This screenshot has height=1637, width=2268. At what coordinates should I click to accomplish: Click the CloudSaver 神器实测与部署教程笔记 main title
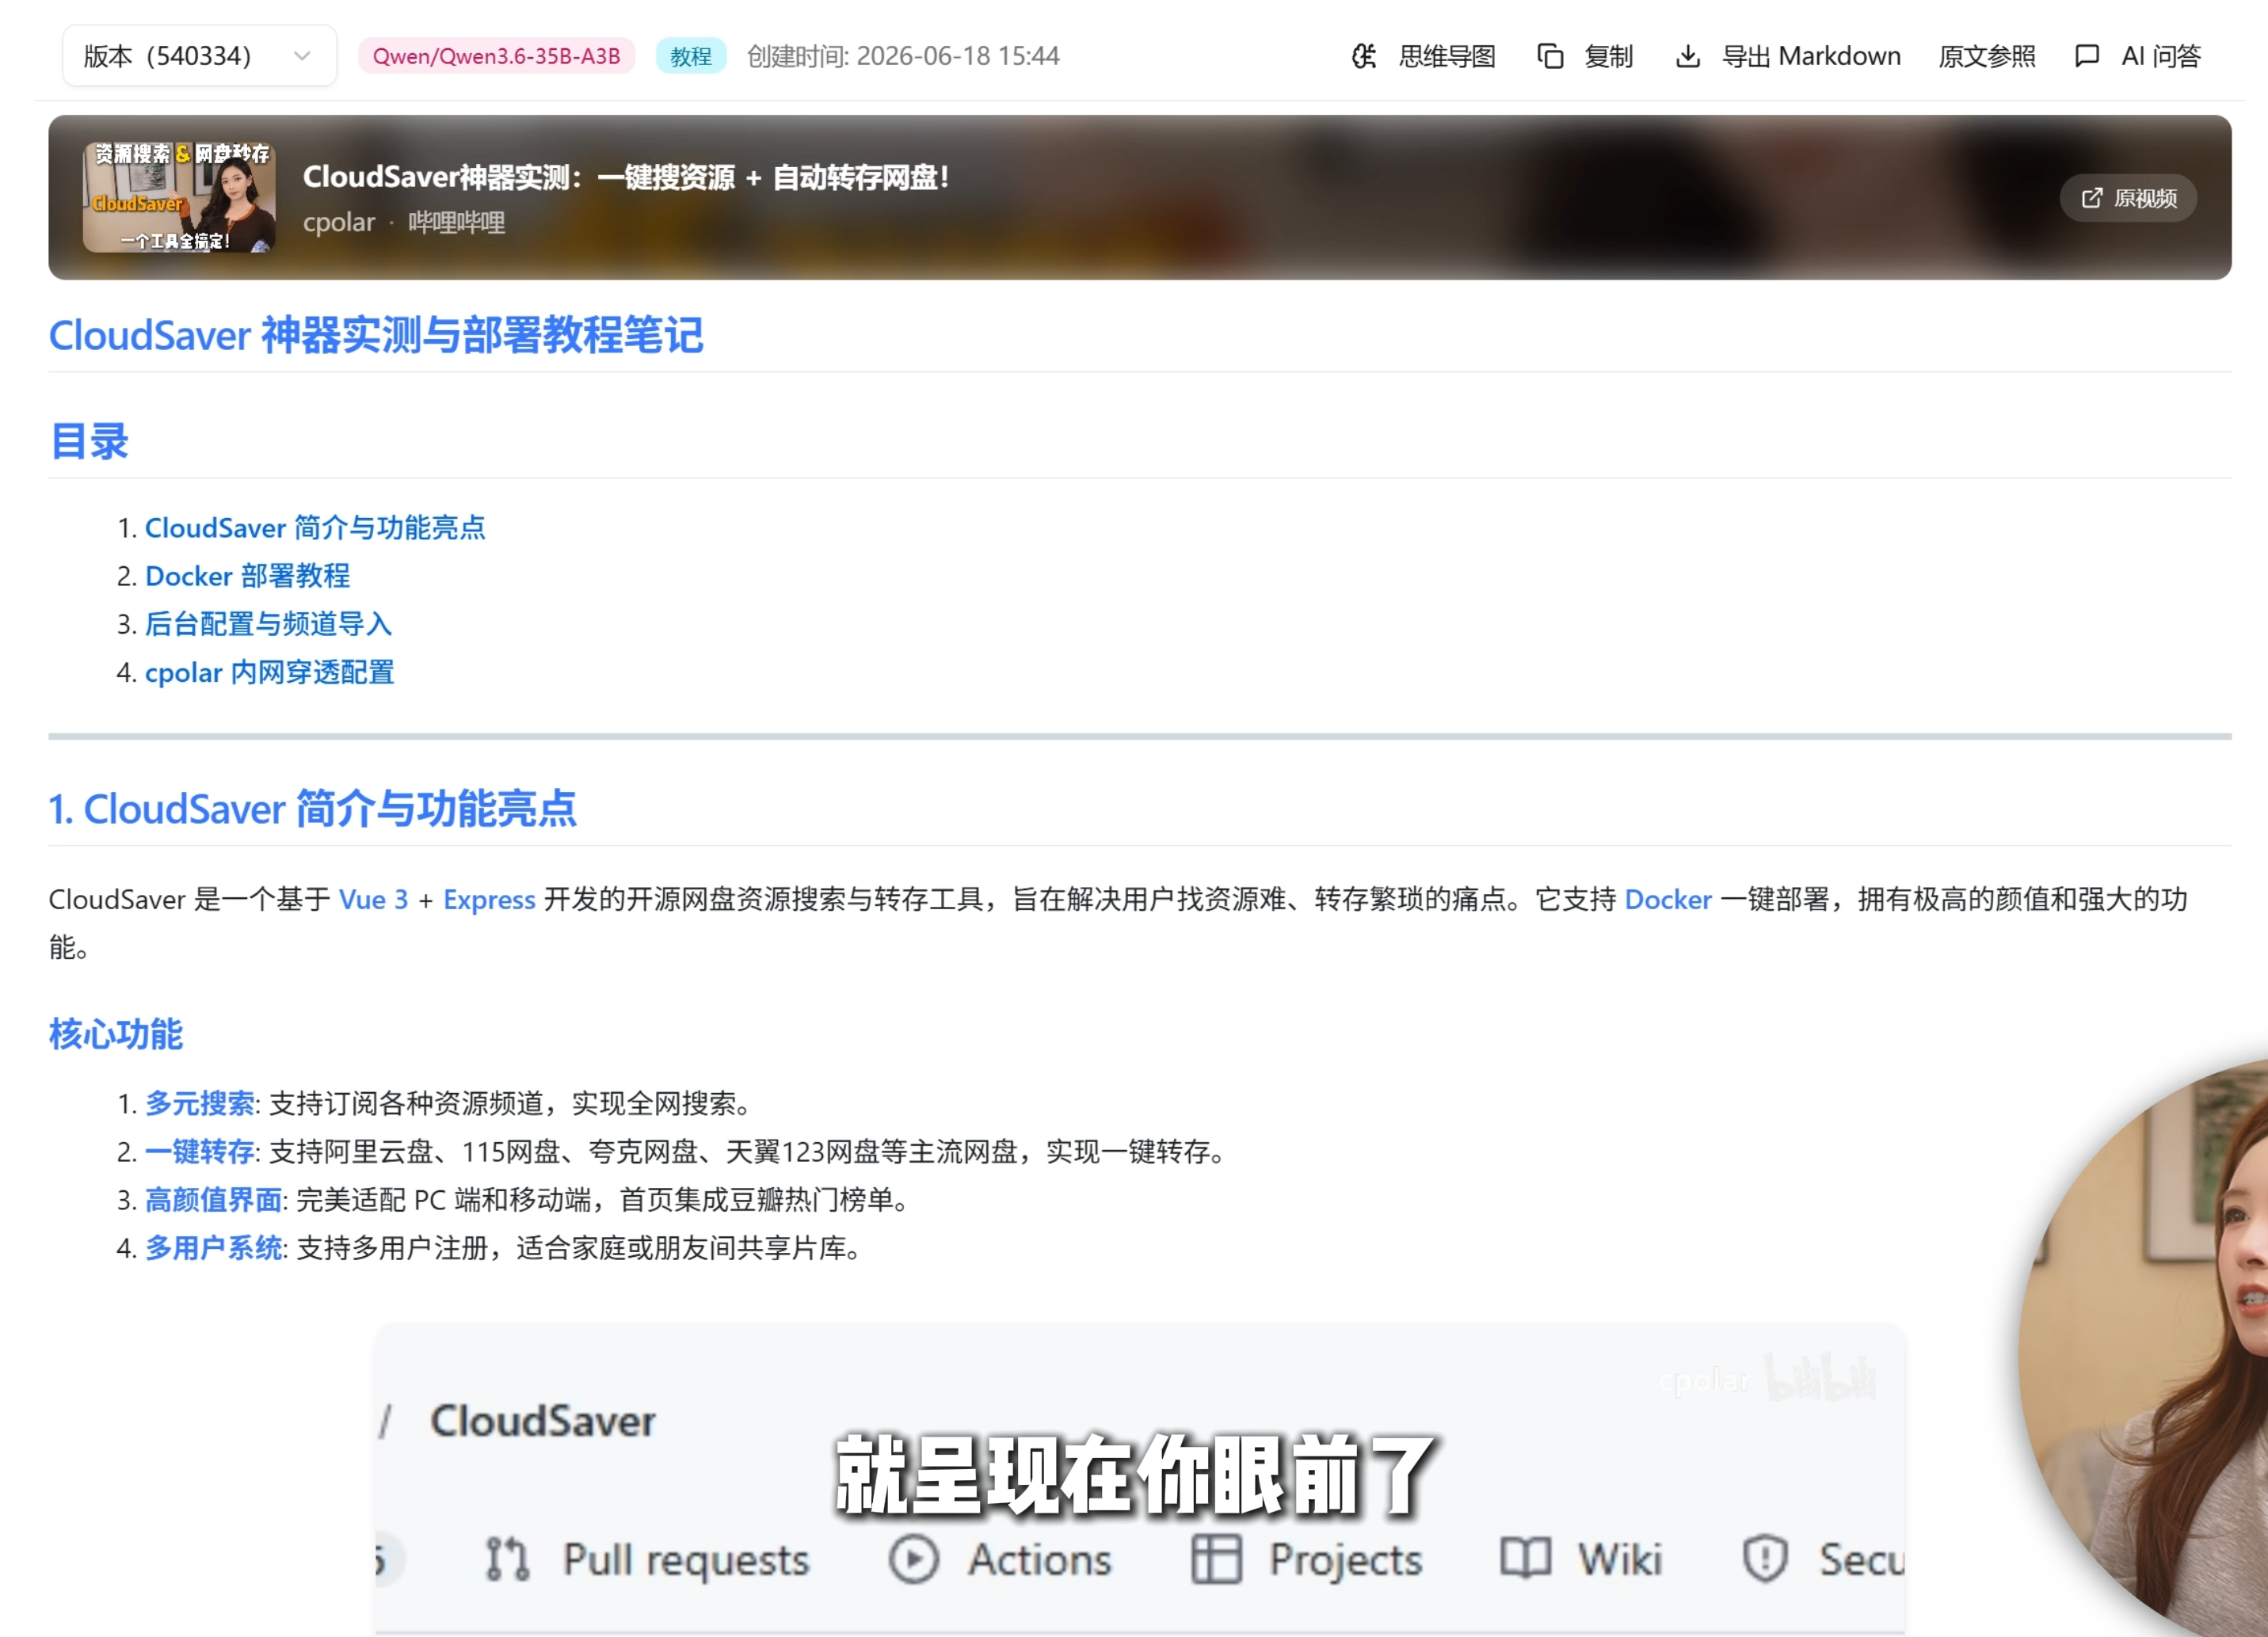tap(376, 335)
